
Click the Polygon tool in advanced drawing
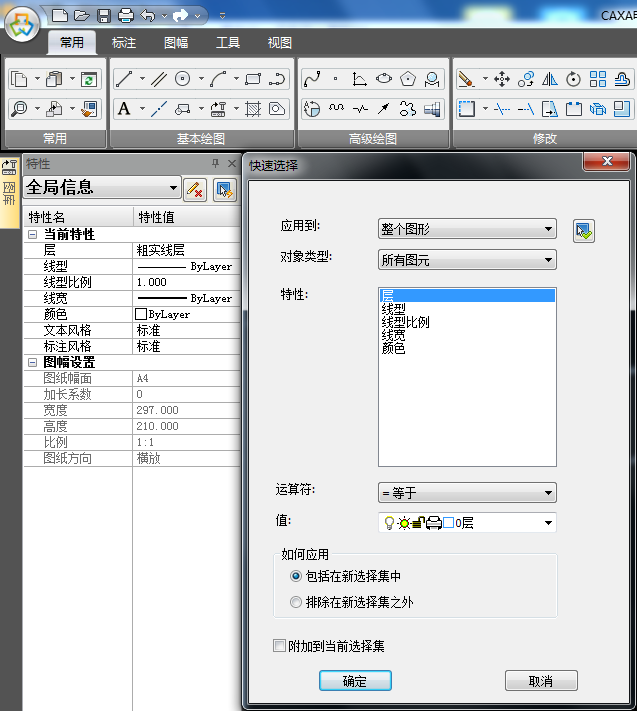(x=408, y=79)
